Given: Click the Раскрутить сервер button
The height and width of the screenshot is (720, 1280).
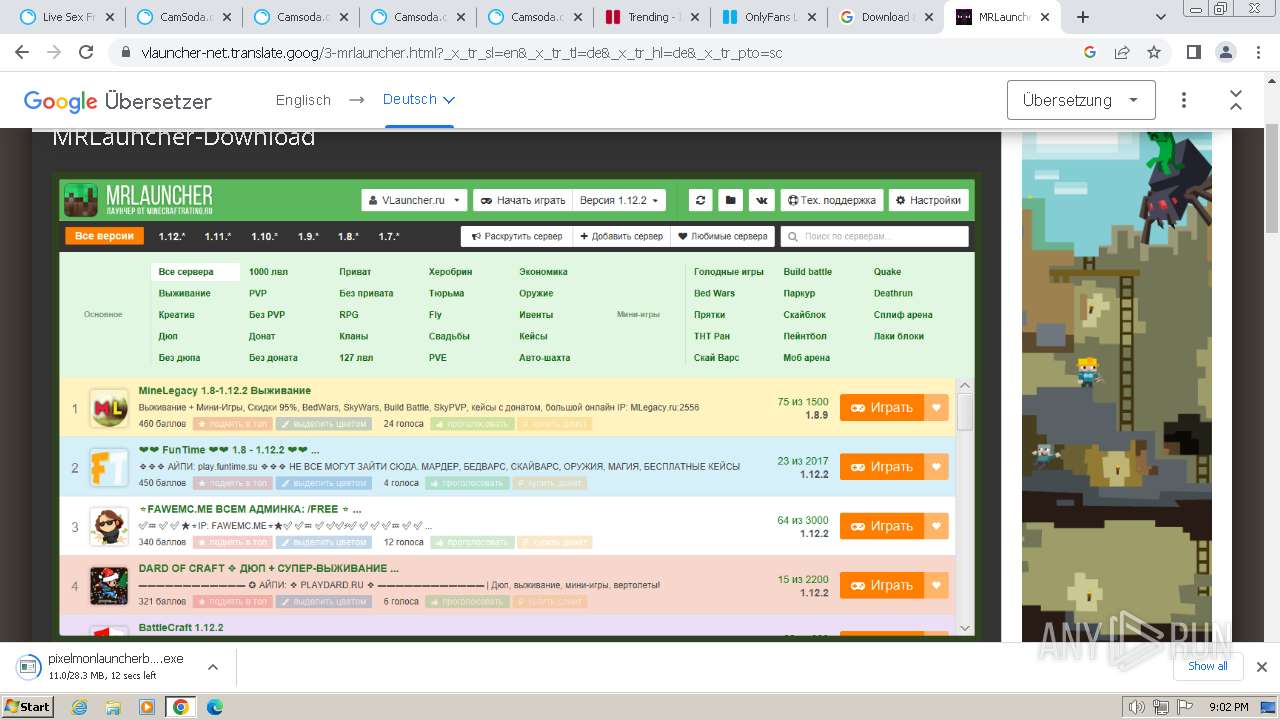Looking at the screenshot, I should [516, 236].
